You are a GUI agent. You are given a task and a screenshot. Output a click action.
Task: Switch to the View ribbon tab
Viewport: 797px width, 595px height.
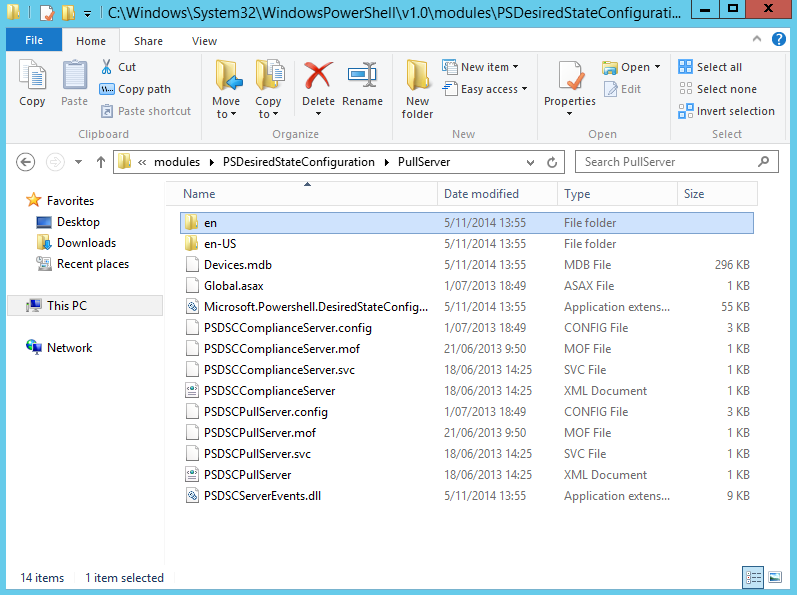[x=204, y=41]
